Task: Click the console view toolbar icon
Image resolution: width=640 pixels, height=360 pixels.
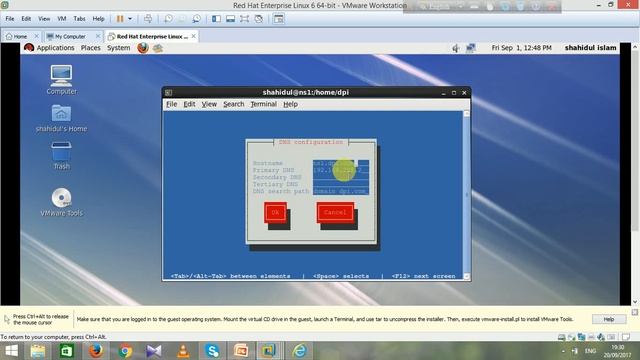Action: click(279, 19)
